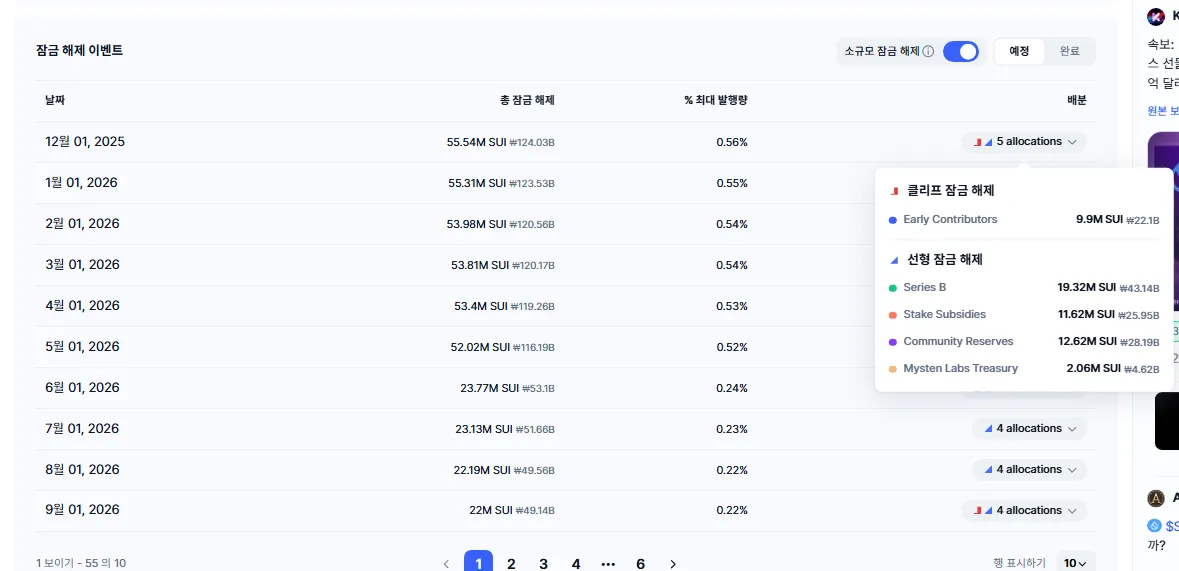Click the green dot next to Series B
Screen dimensions: 1179x571
(x=893, y=288)
